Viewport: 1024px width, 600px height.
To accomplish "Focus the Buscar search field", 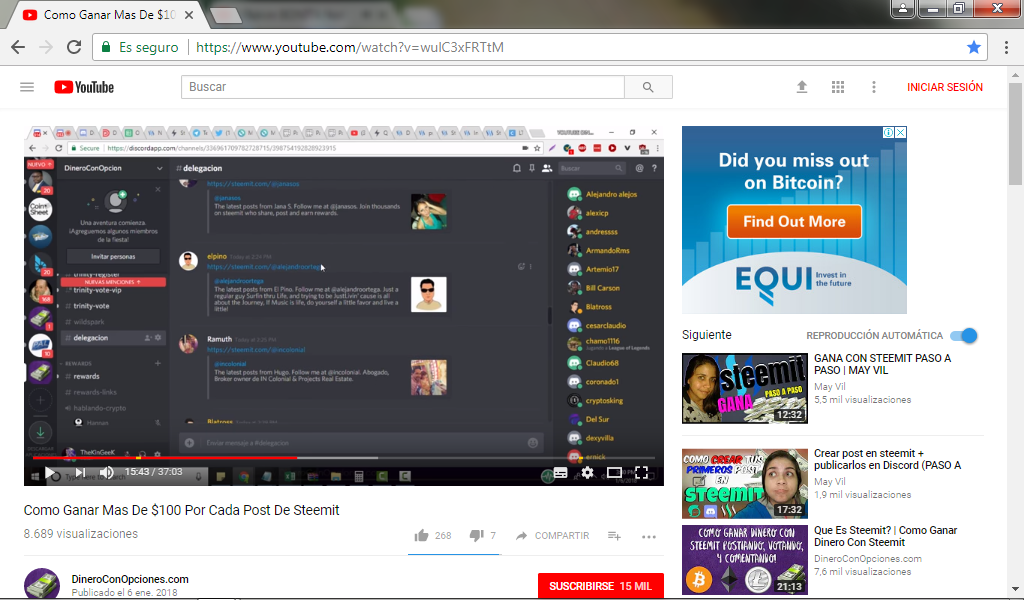I will (403, 87).
